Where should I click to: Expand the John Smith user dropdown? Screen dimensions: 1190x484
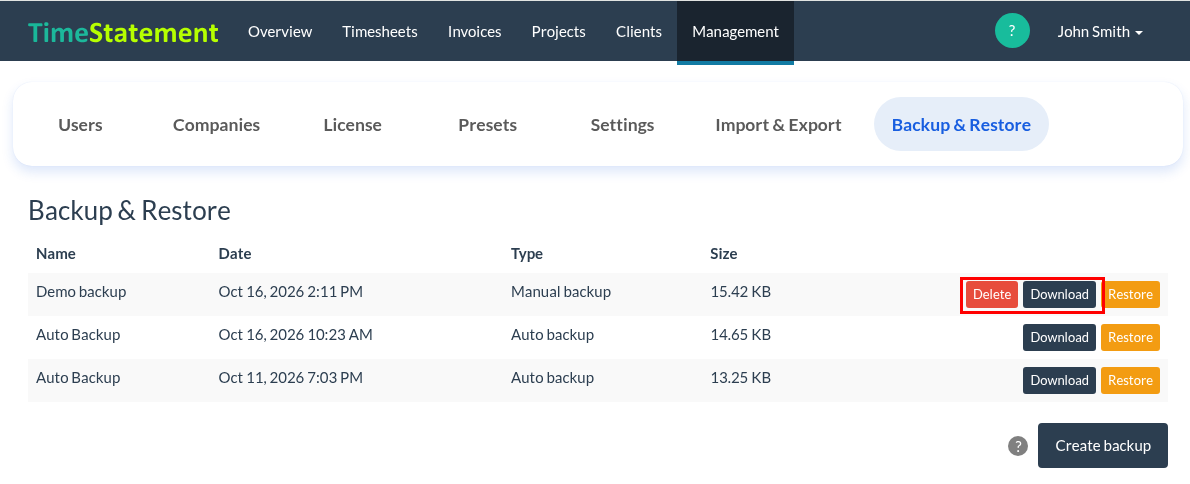1100,32
